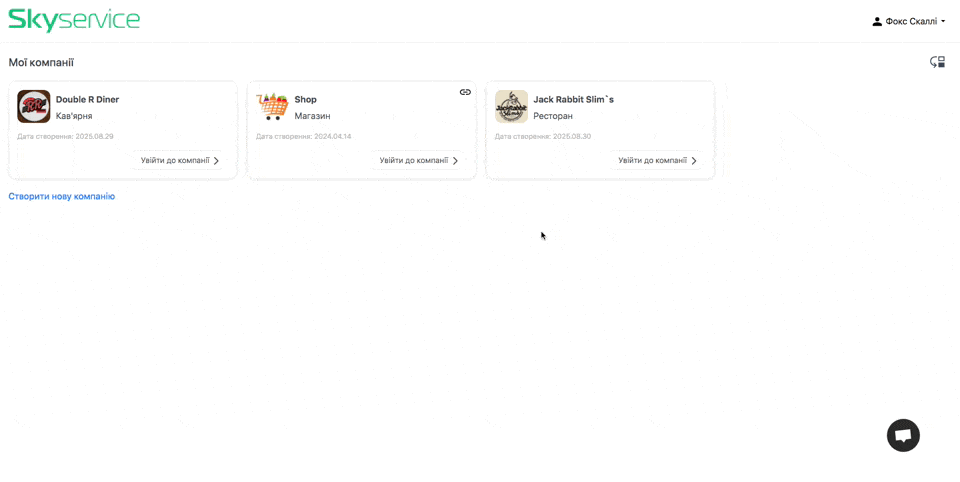Click the Double R Diner logo thumbnail
The image size is (960, 482).
click(x=34, y=107)
